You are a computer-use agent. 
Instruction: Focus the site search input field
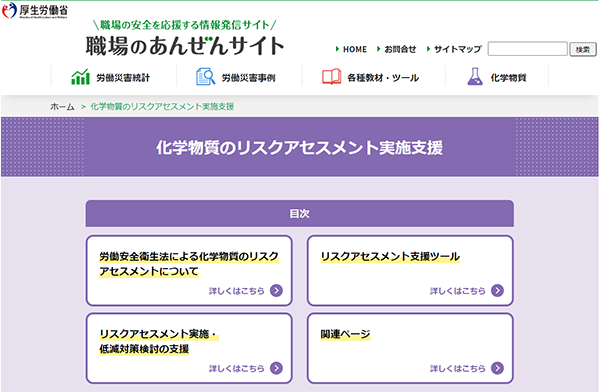(527, 49)
